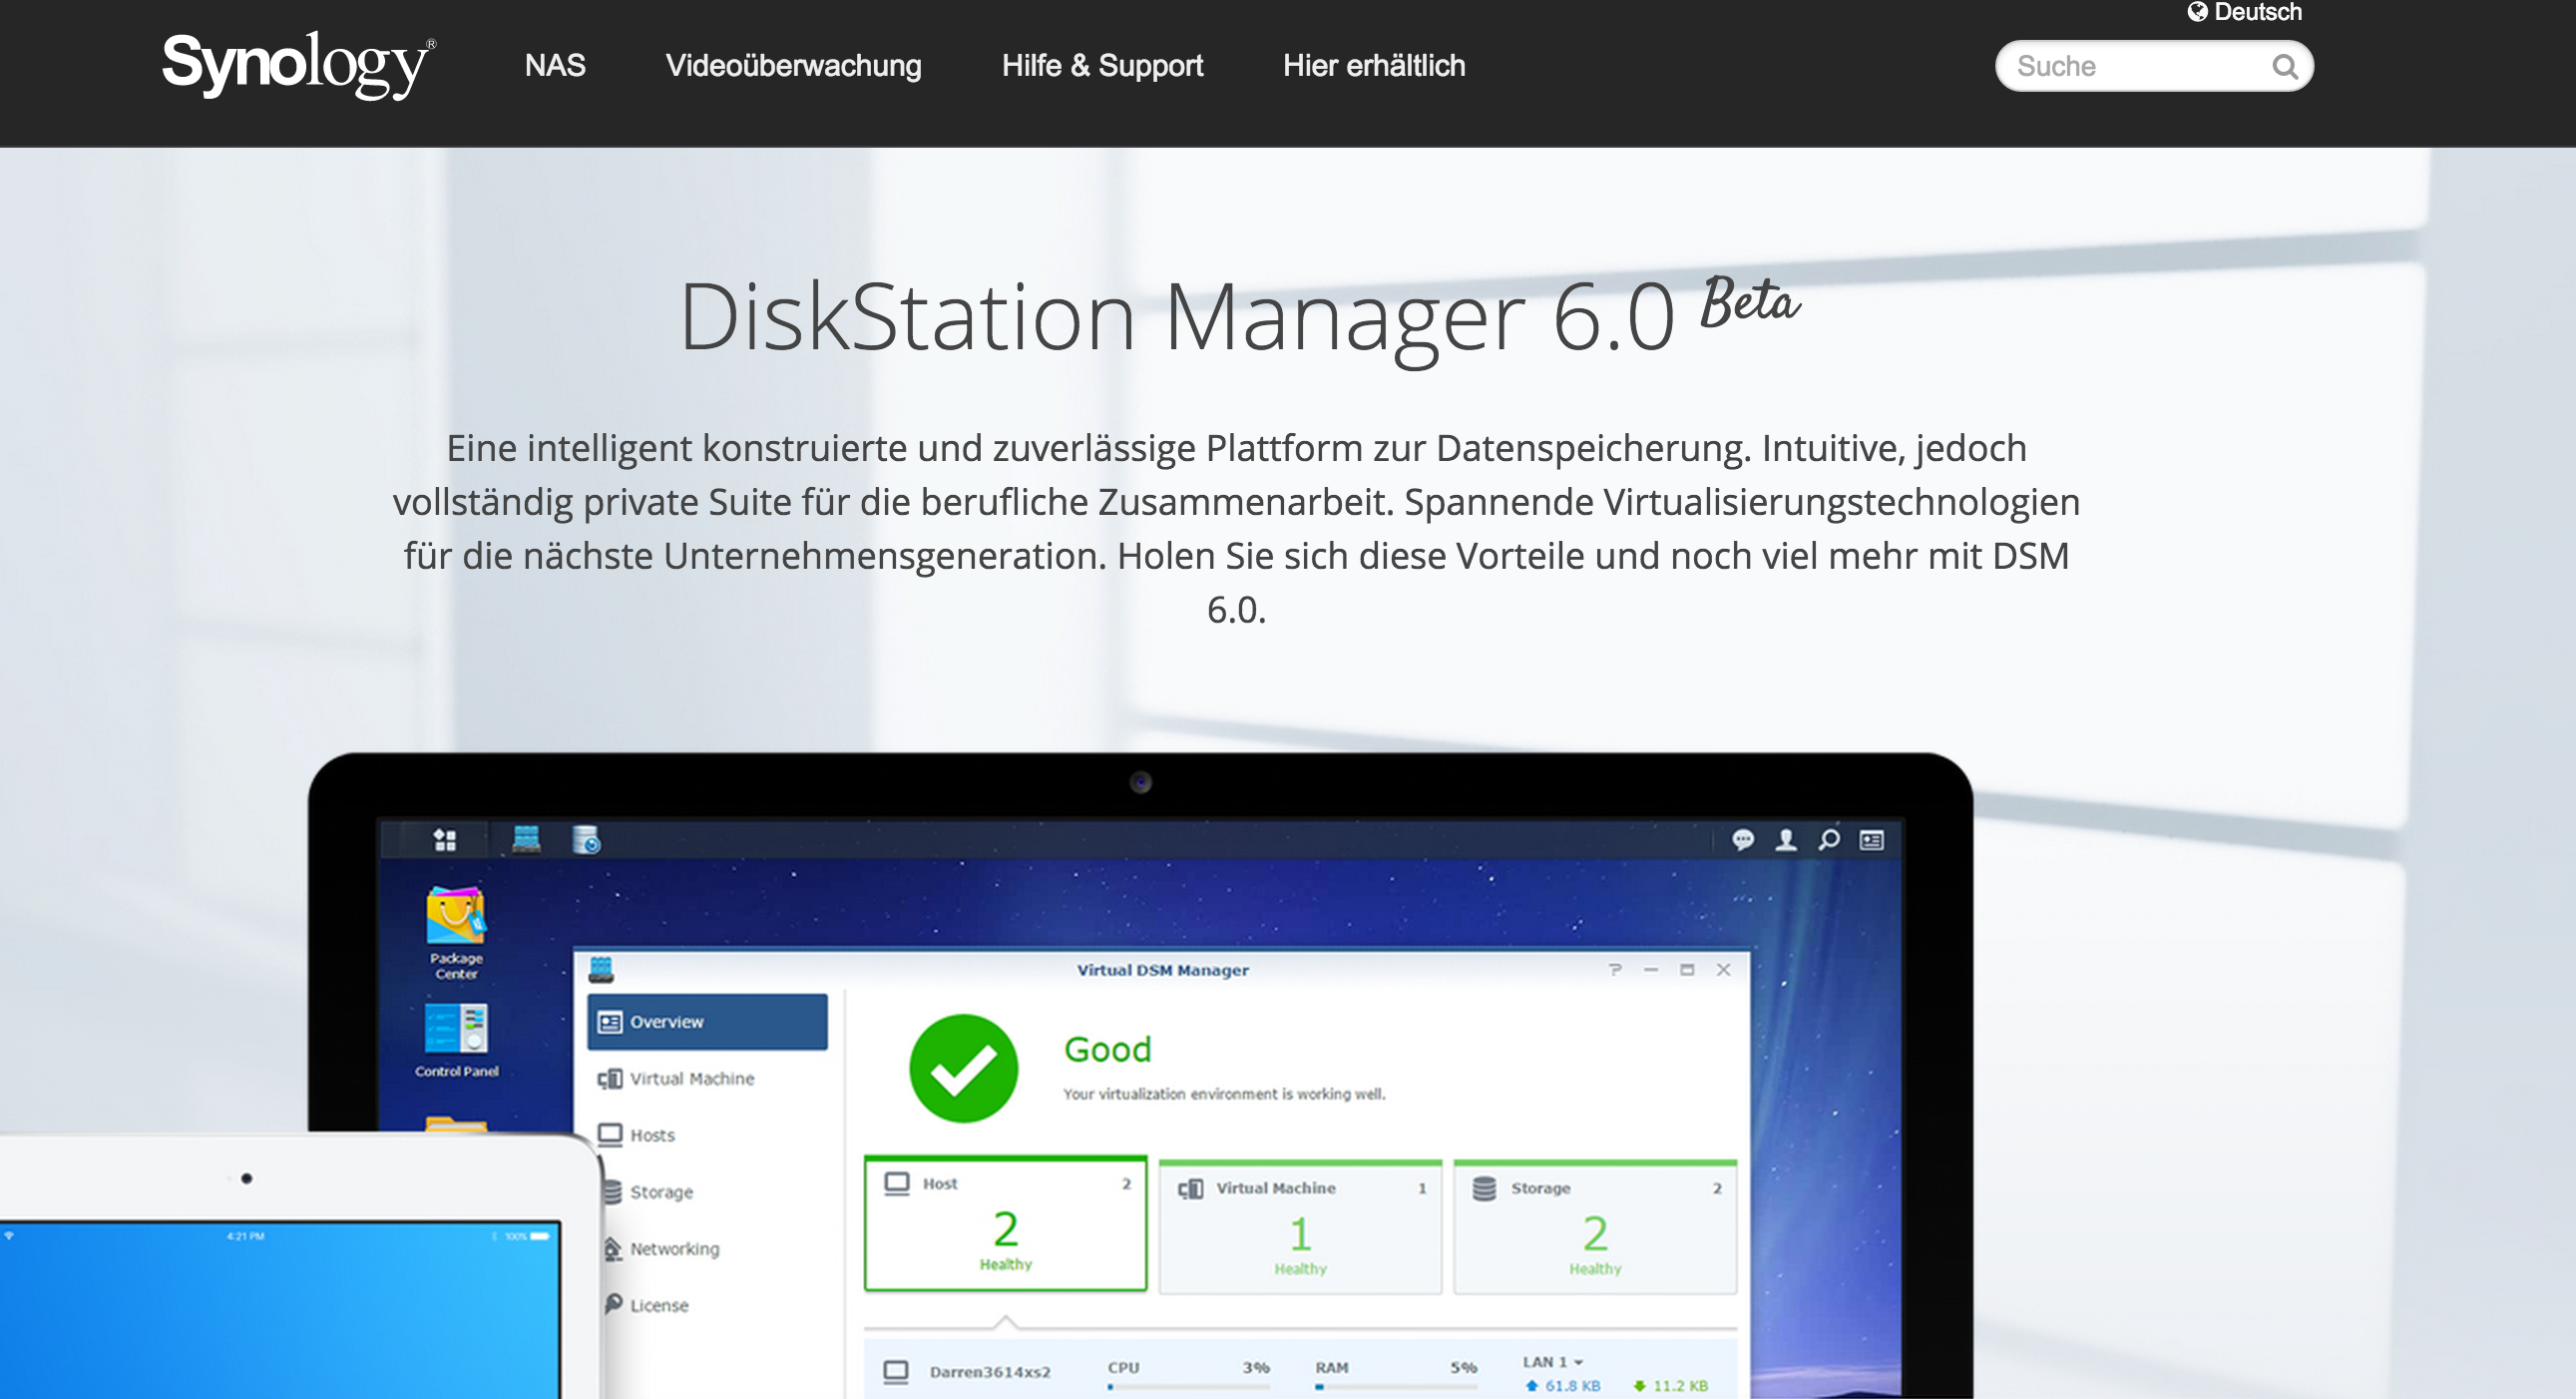Click the Storage card disk icon
The image size is (2576, 1399).
coord(1484,1188)
